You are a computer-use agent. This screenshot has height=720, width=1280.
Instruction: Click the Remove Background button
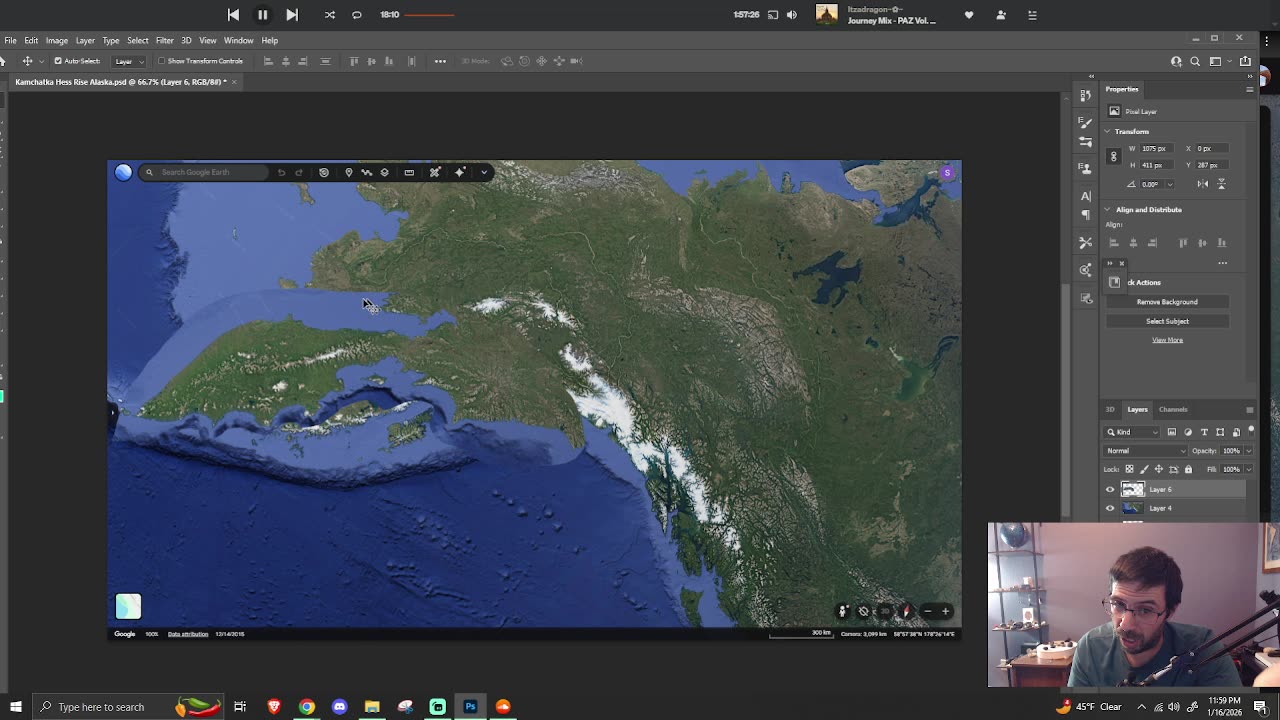point(1167,302)
